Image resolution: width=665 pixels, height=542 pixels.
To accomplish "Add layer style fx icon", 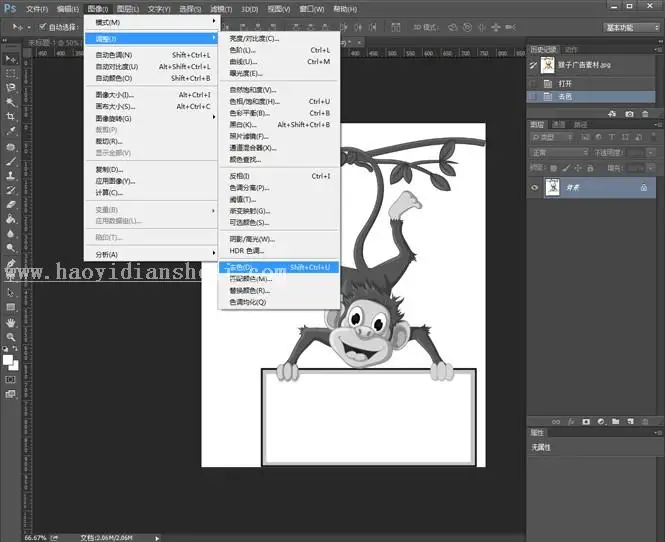I will (571, 422).
